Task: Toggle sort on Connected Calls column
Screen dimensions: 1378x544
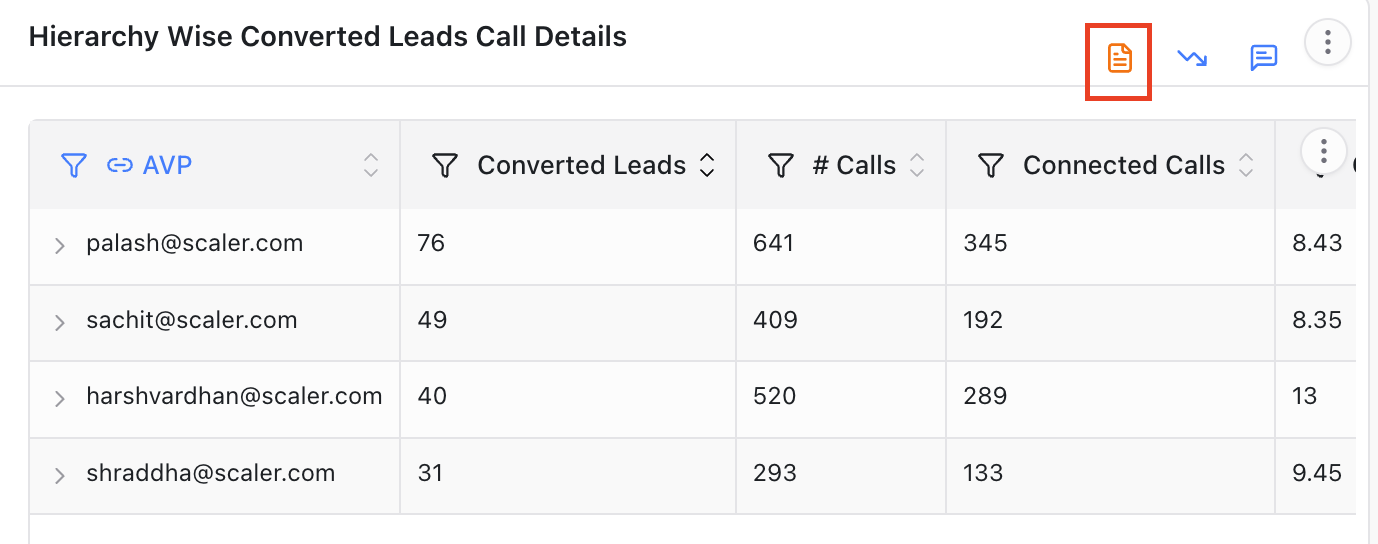Action: tap(1246, 165)
